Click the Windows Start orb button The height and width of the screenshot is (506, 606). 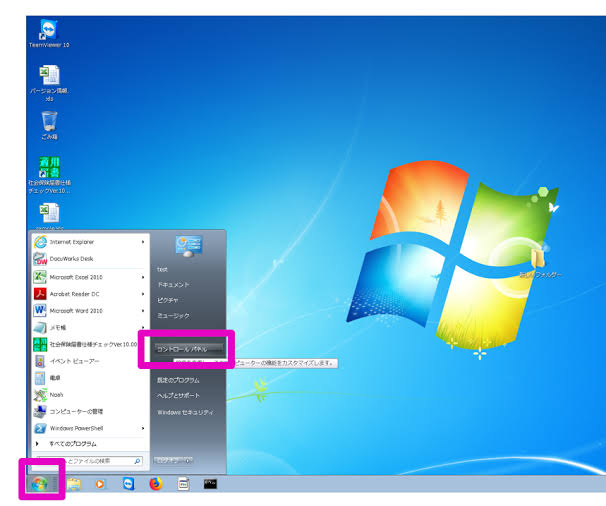click(x=39, y=484)
